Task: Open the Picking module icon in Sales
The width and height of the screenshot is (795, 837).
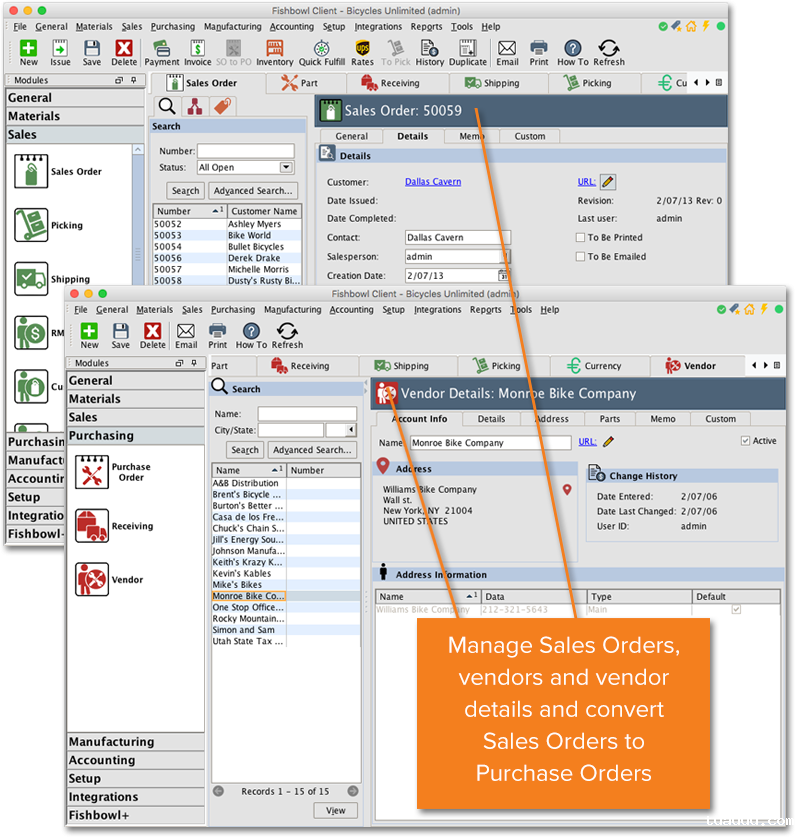Action: 31,225
